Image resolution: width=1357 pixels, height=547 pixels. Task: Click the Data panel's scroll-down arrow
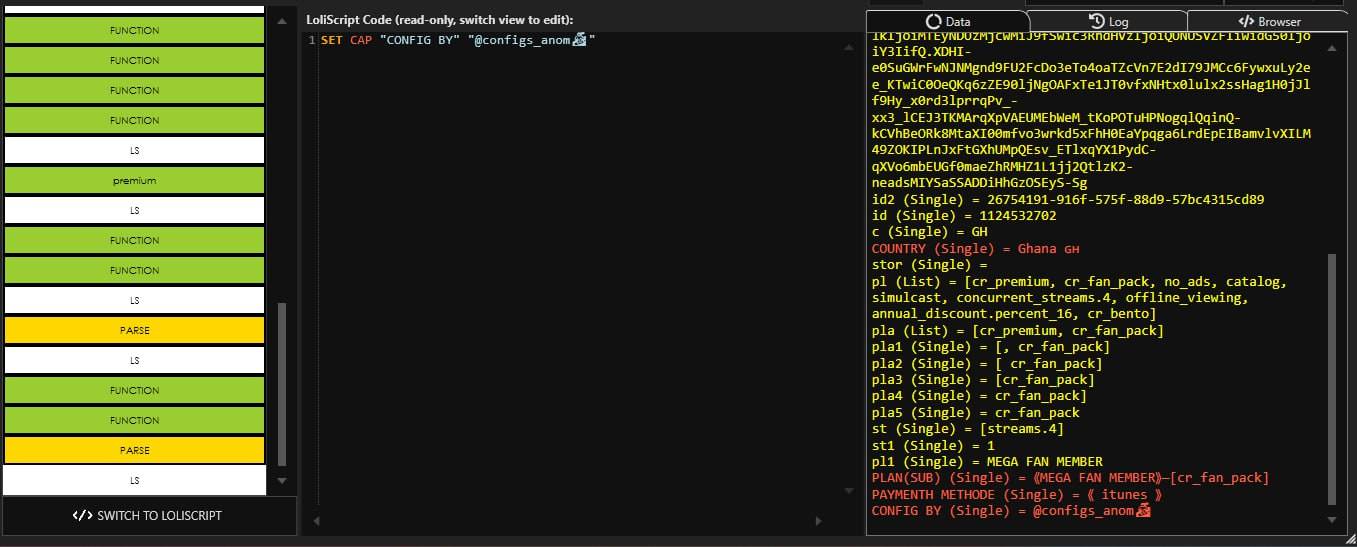(x=1331, y=520)
